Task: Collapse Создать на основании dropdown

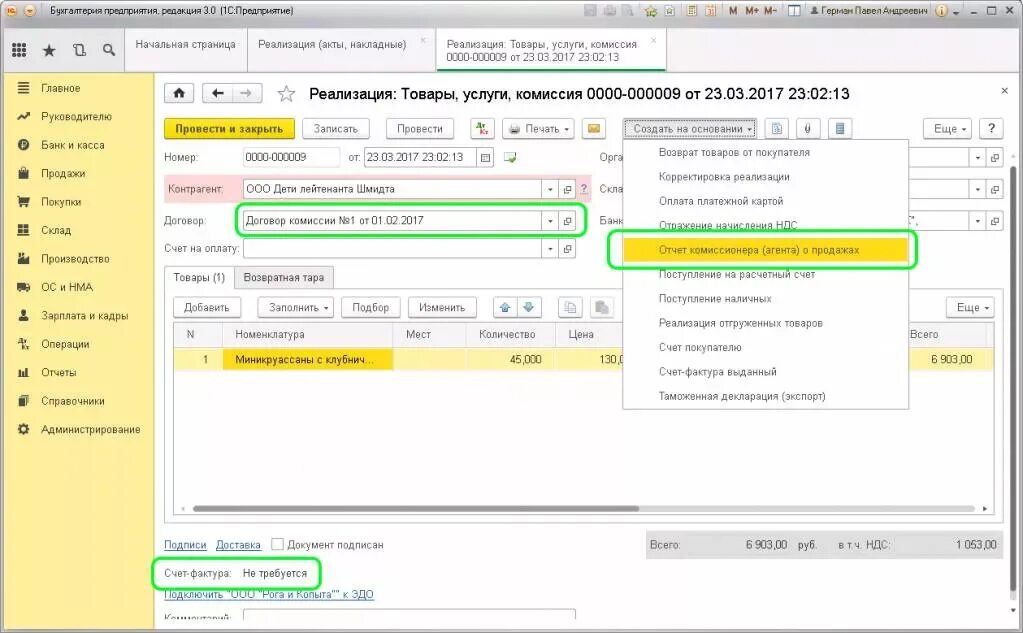Action: (690, 129)
